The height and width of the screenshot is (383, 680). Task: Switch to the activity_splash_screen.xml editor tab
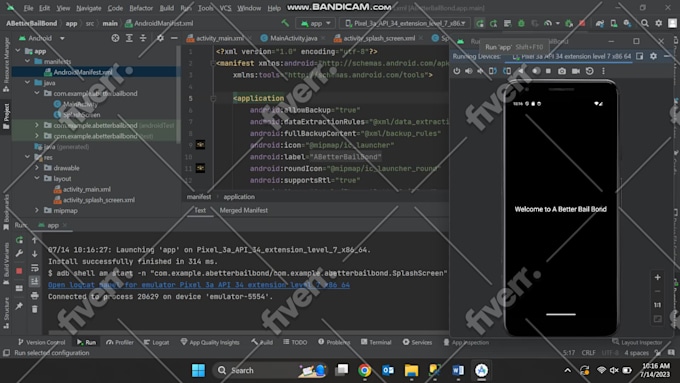click(379, 38)
